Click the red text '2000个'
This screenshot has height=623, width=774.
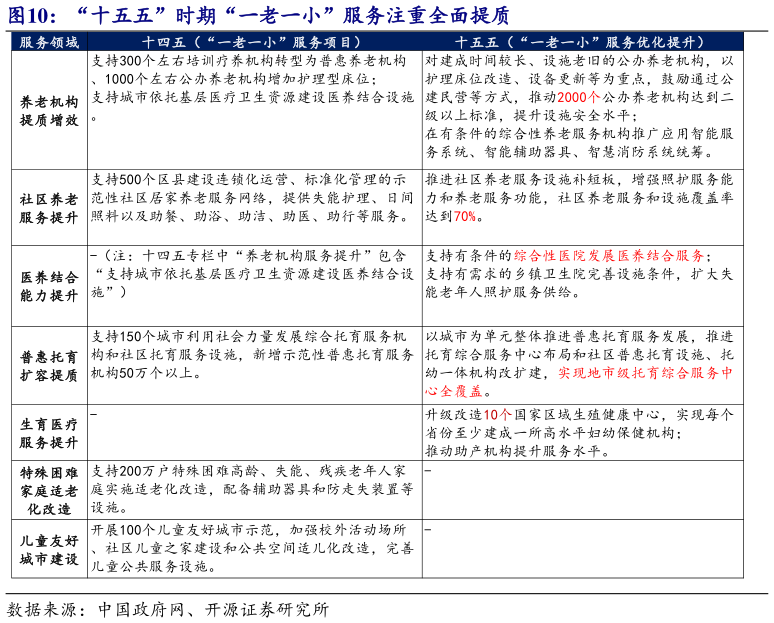(579, 97)
